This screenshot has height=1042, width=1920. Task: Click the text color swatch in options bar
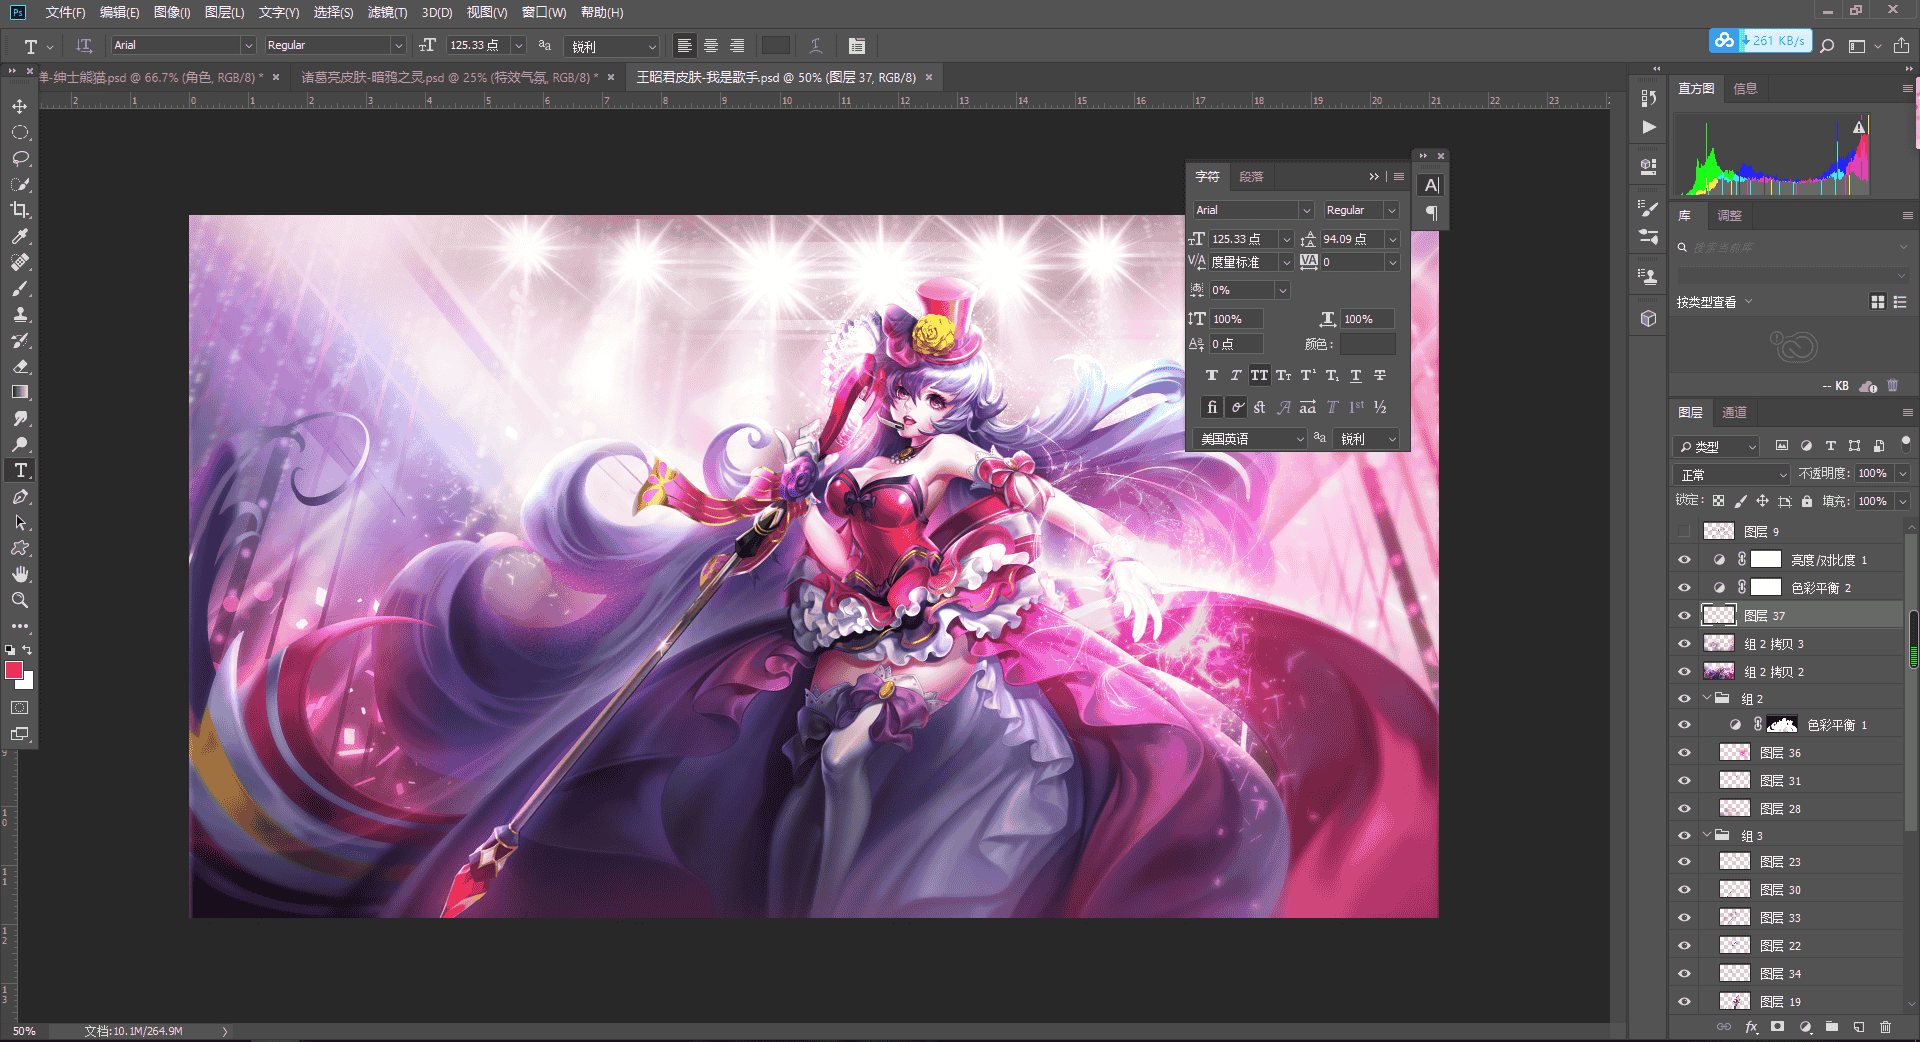pyautogui.click(x=775, y=46)
